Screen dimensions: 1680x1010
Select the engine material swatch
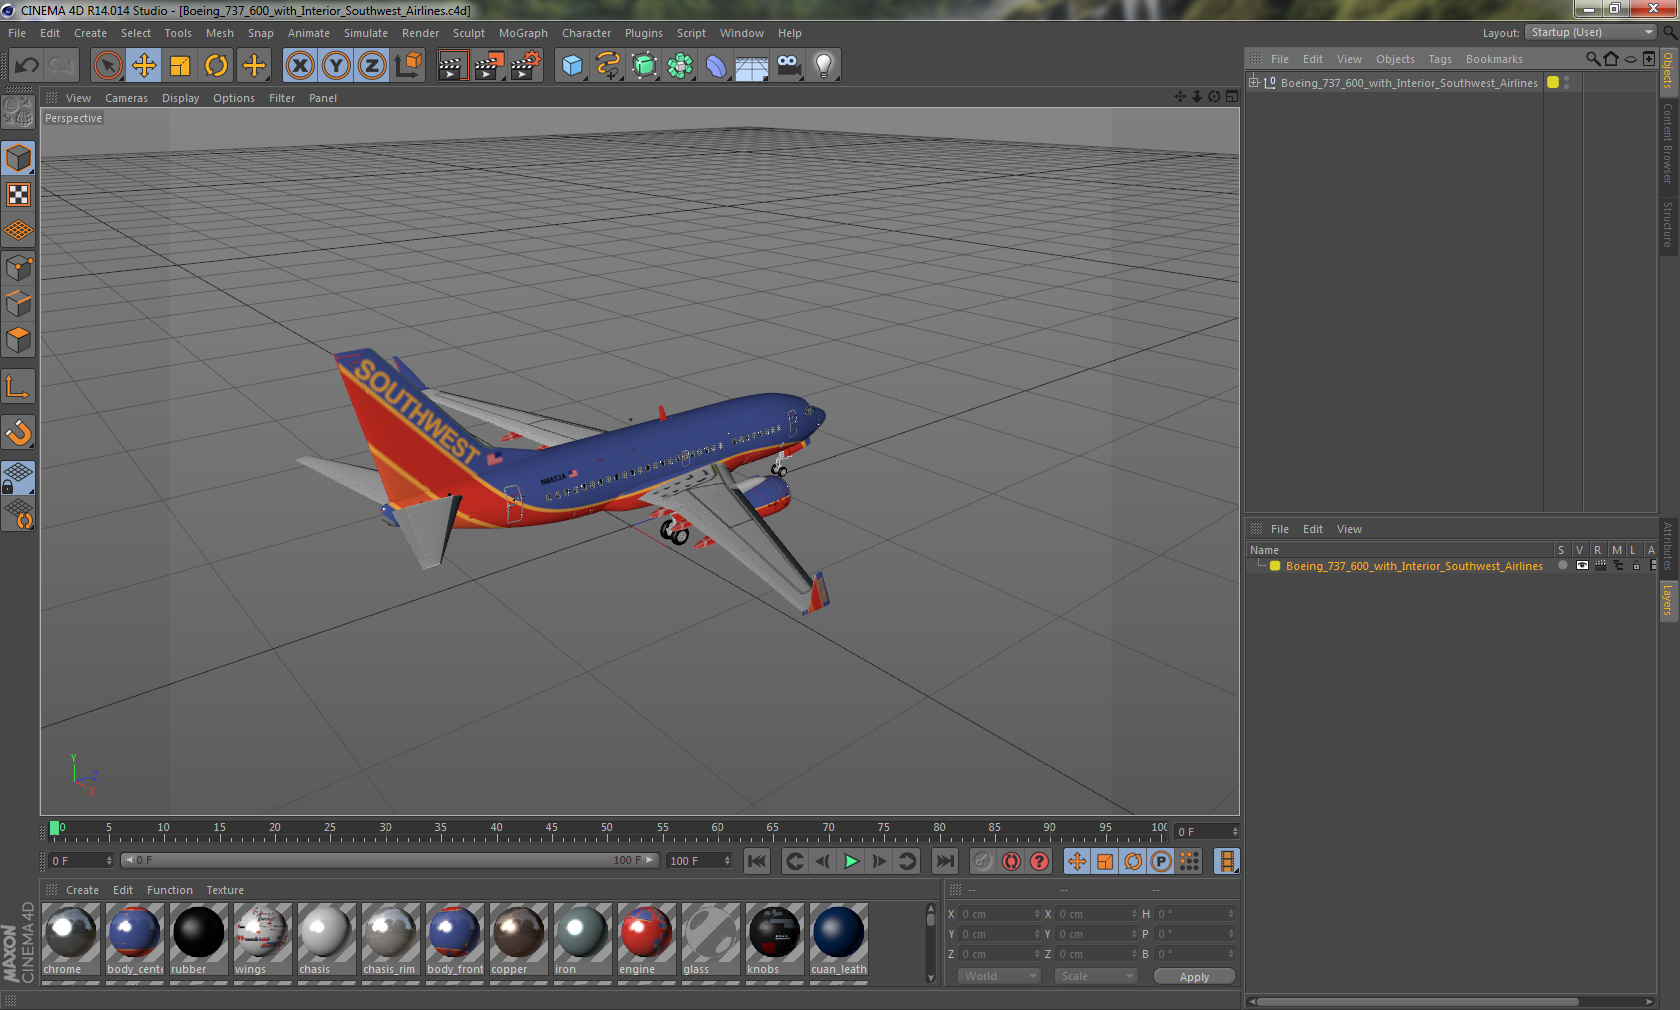pyautogui.click(x=646, y=939)
